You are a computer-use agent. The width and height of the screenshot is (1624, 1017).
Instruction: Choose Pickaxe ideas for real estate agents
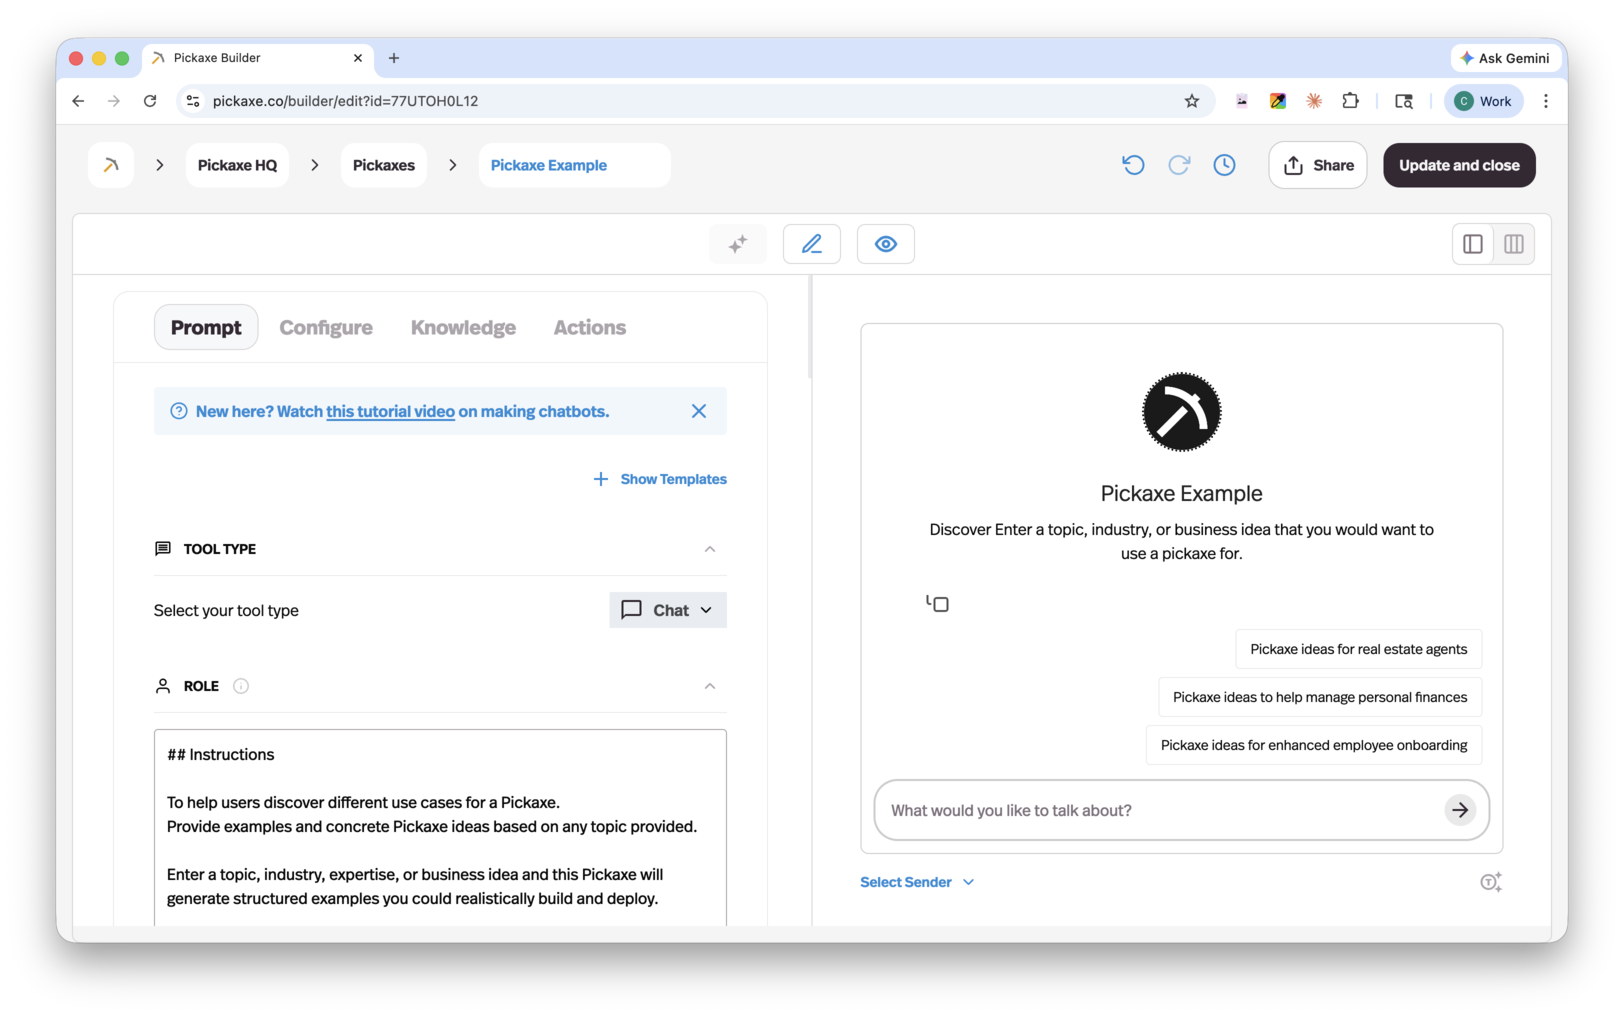1359,649
